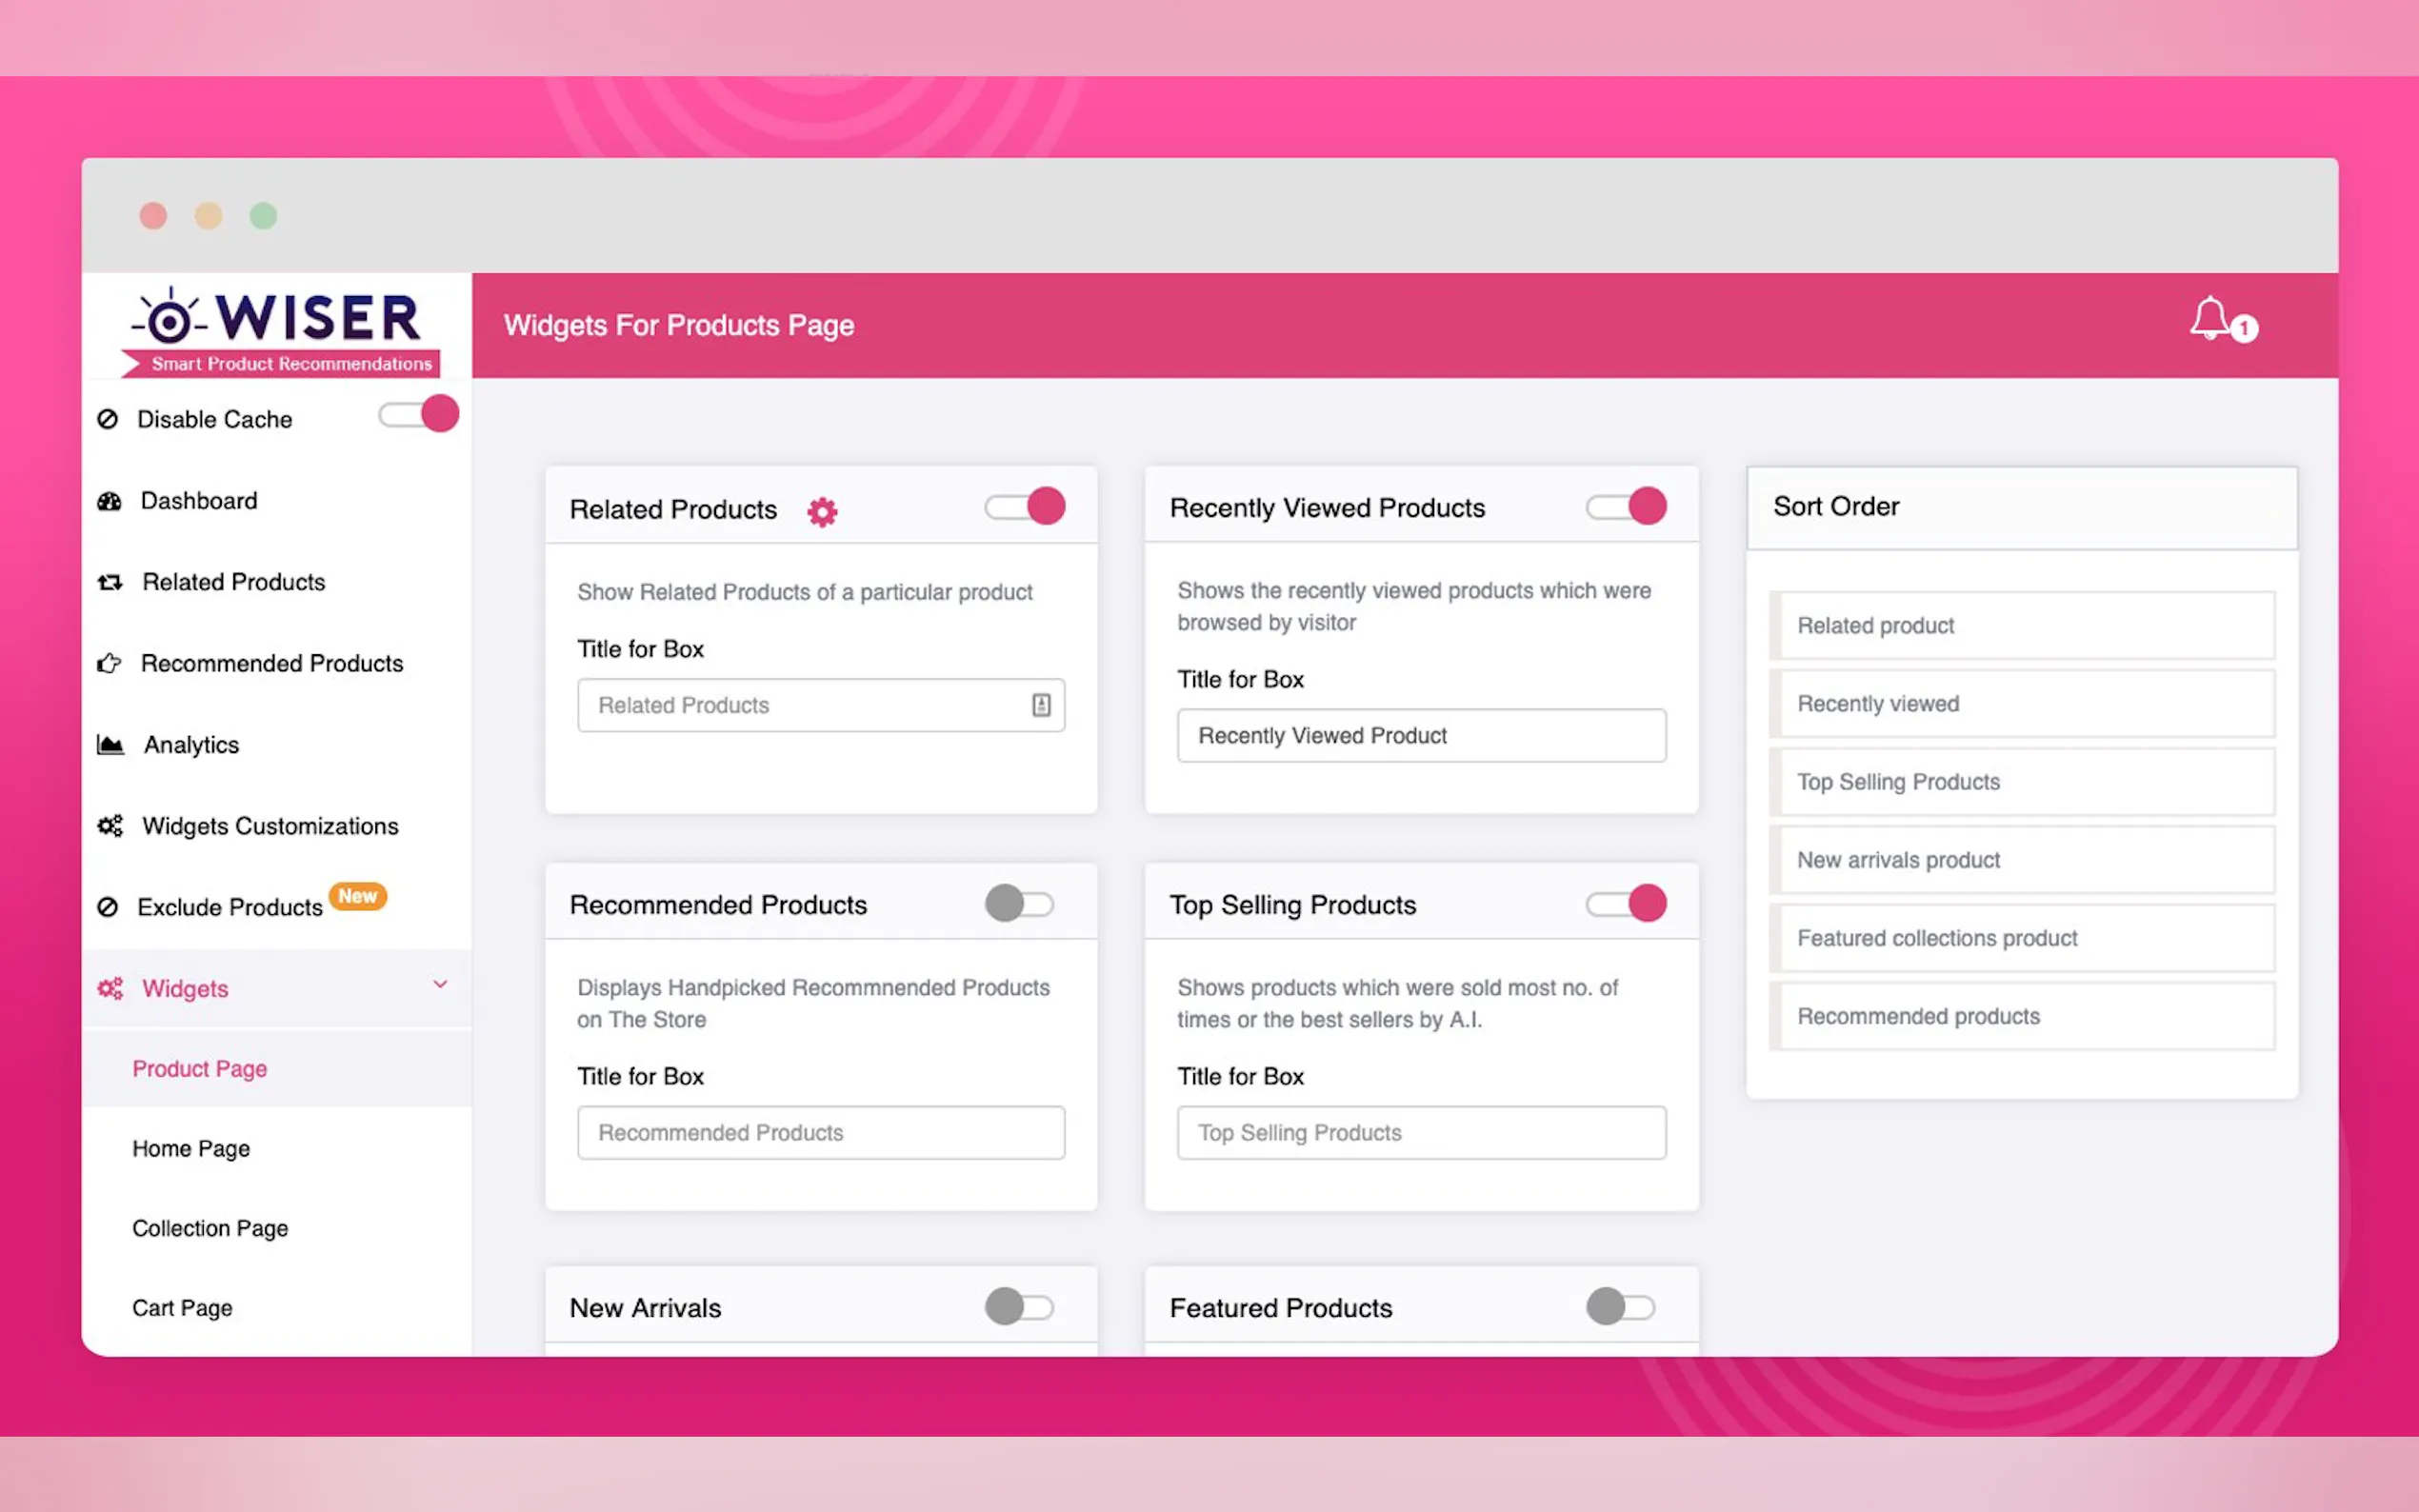Turn off the Recently Viewed Products switch

[1626, 506]
